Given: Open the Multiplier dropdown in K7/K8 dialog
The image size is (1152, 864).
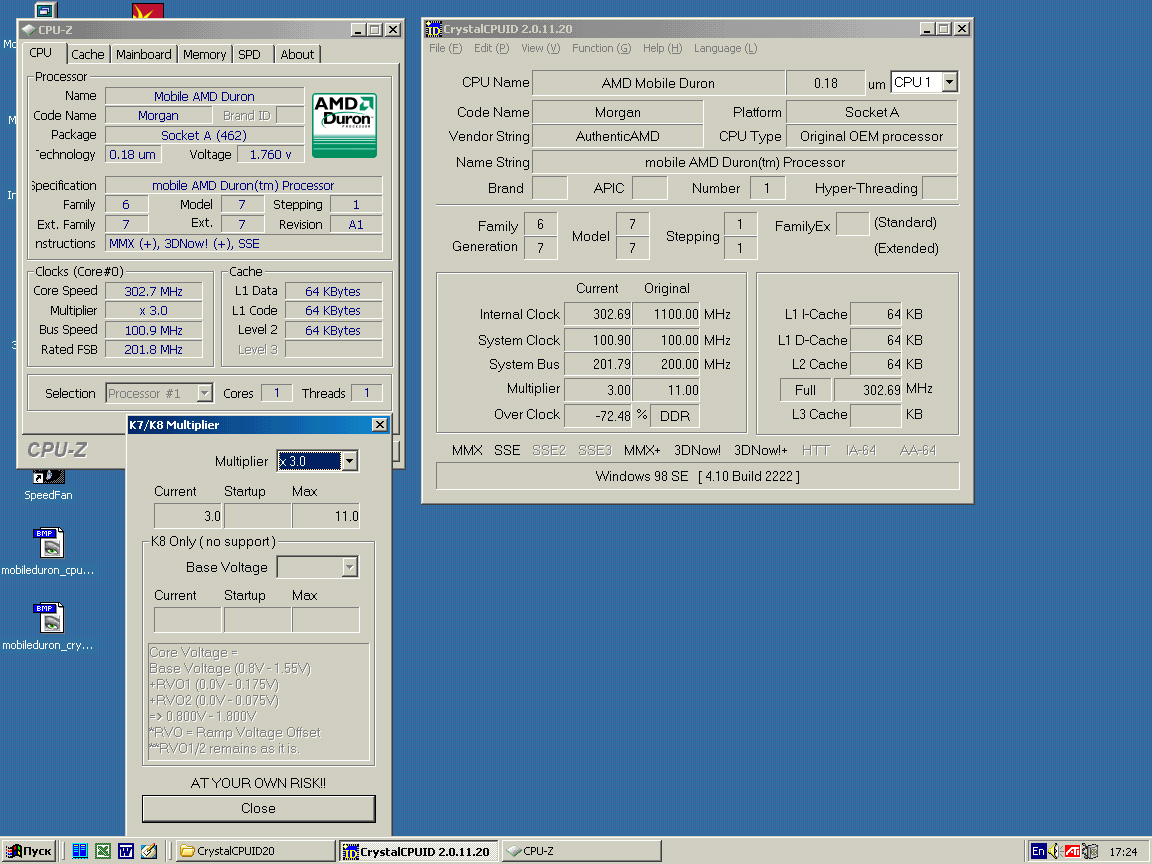Looking at the screenshot, I should (x=349, y=461).
